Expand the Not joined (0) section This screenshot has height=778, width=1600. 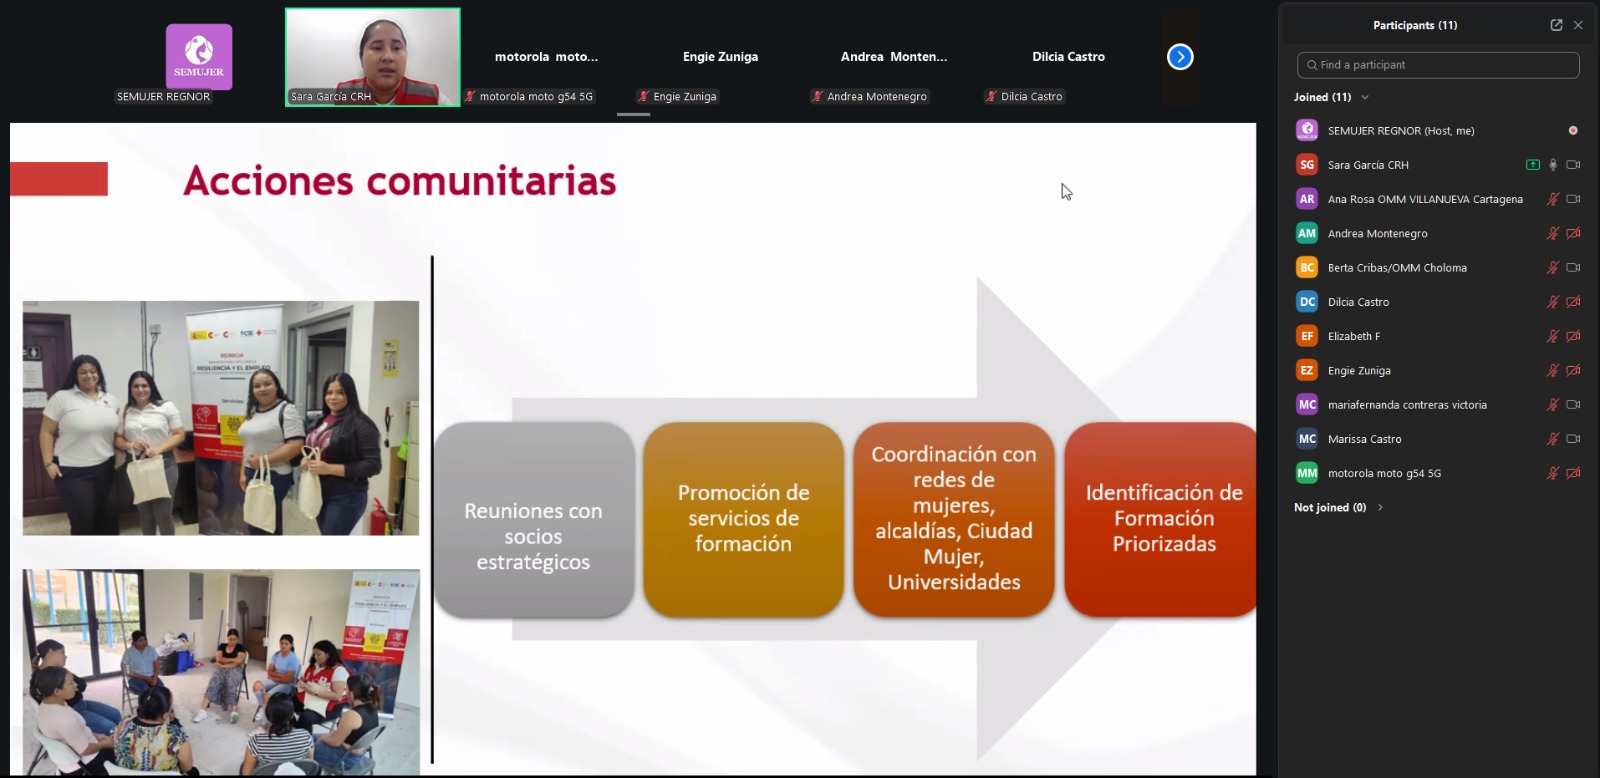pyautogui.click(x=1380, y=508)
